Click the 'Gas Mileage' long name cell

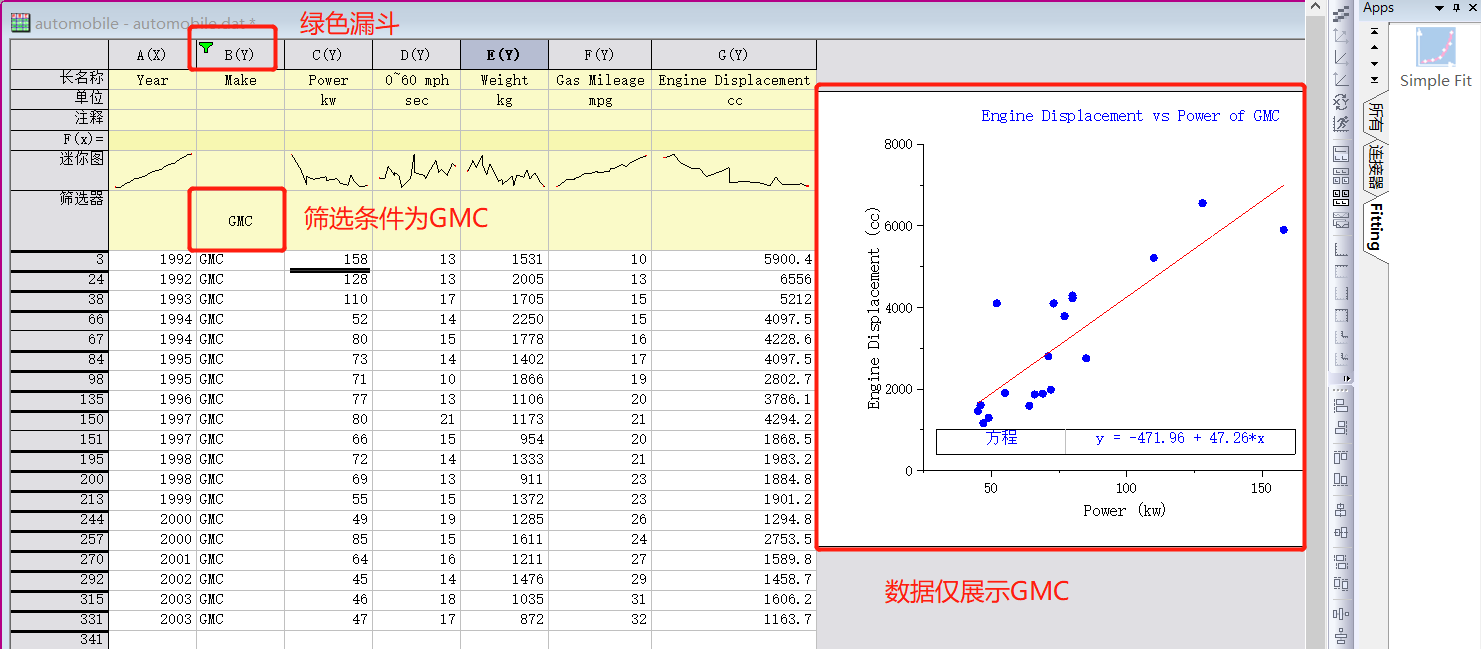(600, 80)
